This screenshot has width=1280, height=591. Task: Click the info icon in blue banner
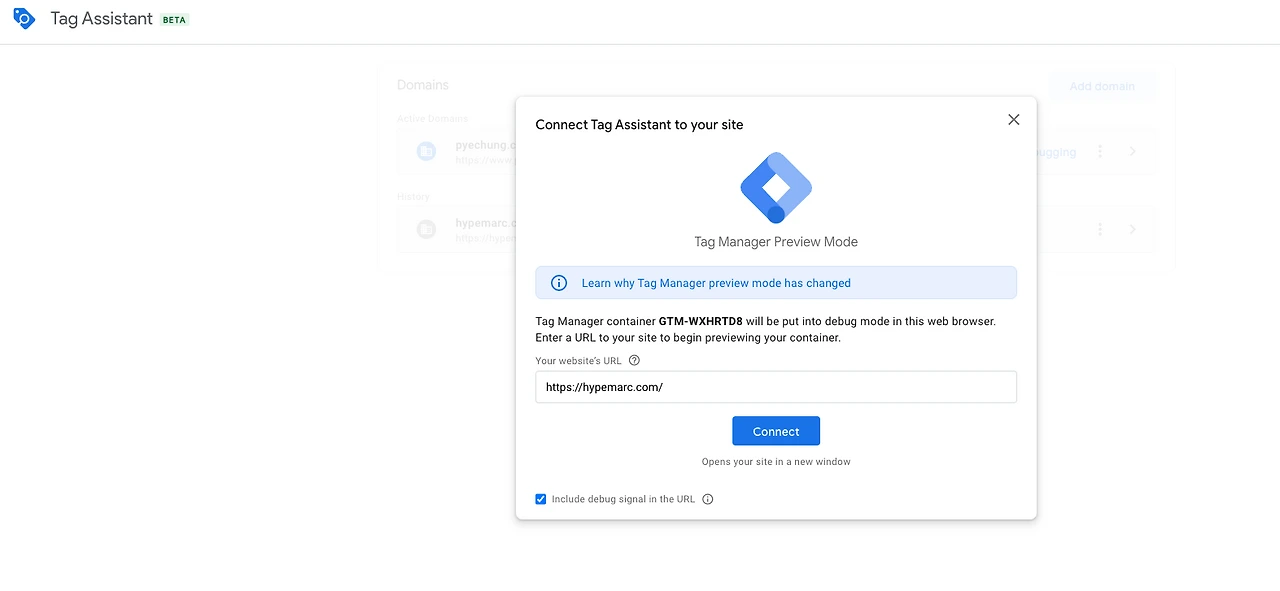pyautogui.click(x=559, y=283)
